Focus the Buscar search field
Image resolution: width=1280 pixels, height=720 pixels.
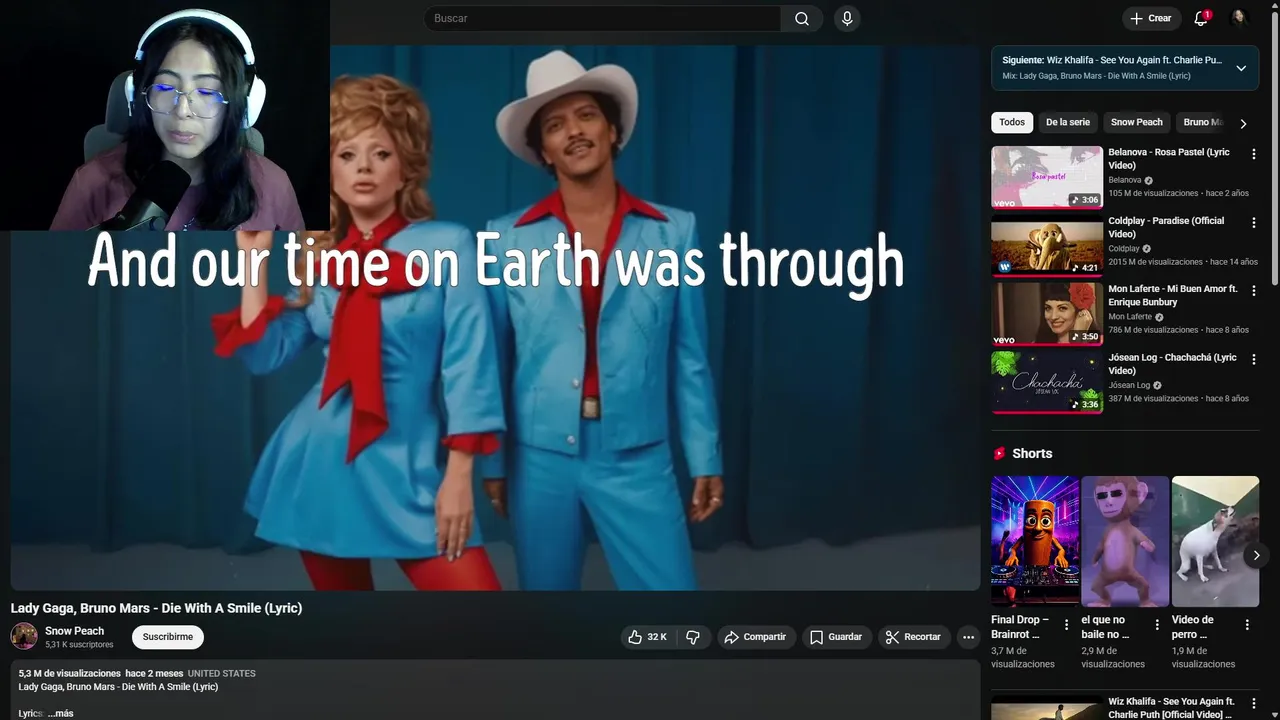click(603, 18)
